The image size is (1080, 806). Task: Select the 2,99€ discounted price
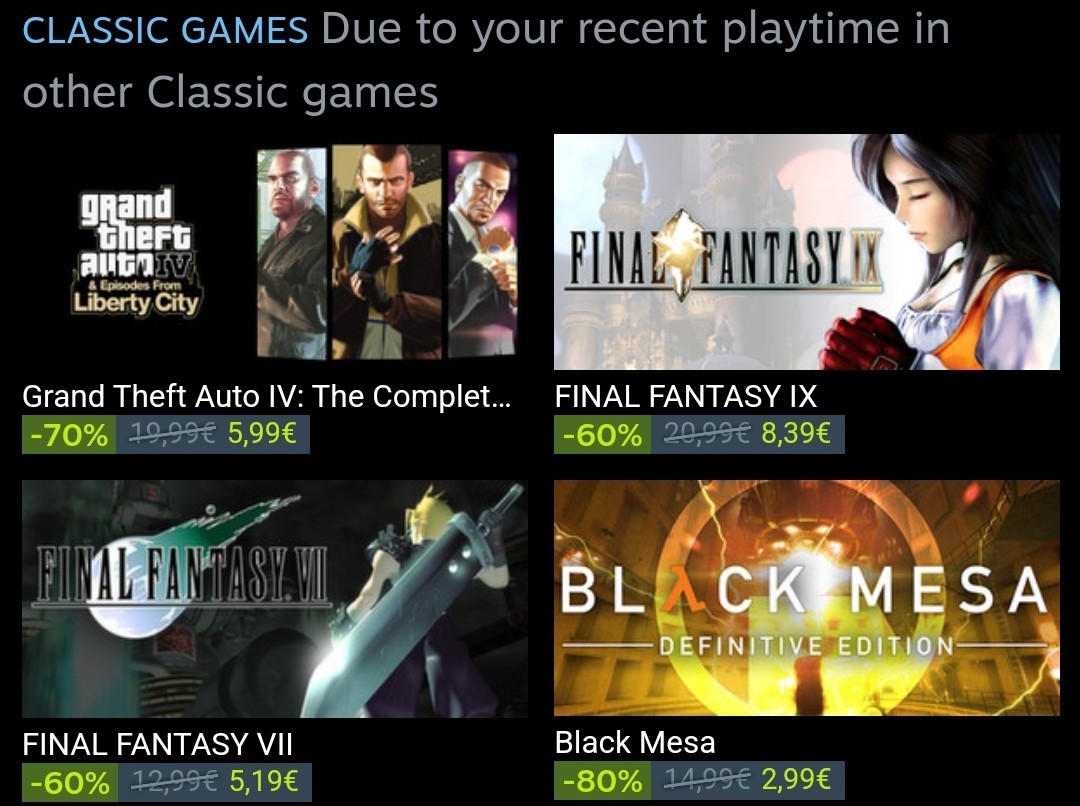click(796, 779)
